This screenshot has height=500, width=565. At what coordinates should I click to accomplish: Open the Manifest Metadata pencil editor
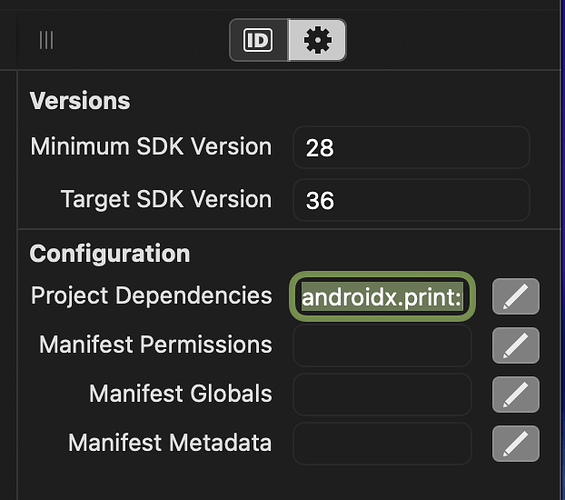point(516,443)
